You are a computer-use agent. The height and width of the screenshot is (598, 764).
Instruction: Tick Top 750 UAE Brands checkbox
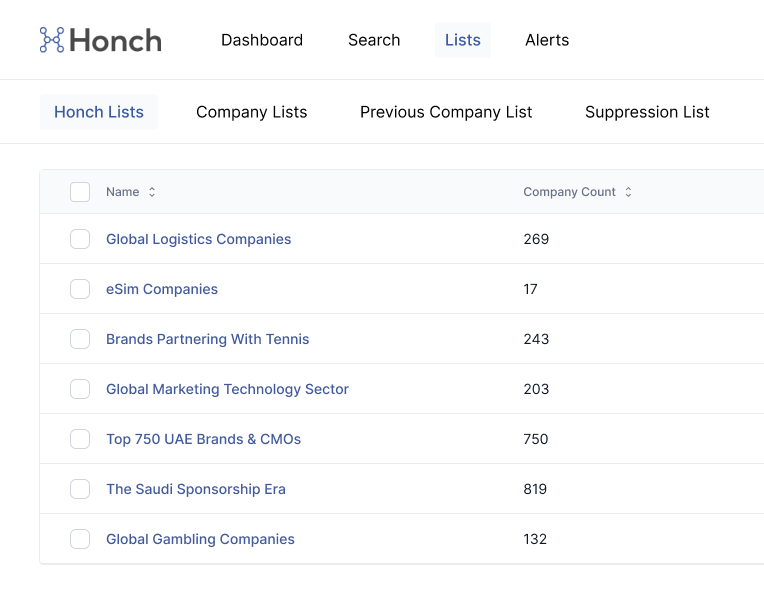pos(80,439)
